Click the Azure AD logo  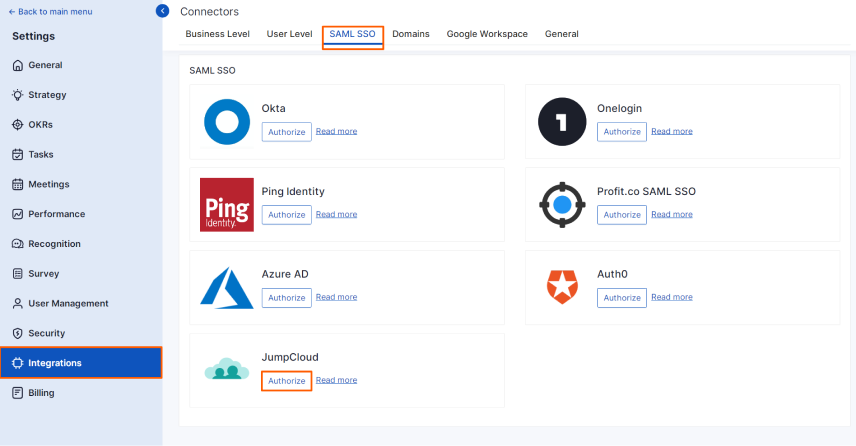(227, 288)
